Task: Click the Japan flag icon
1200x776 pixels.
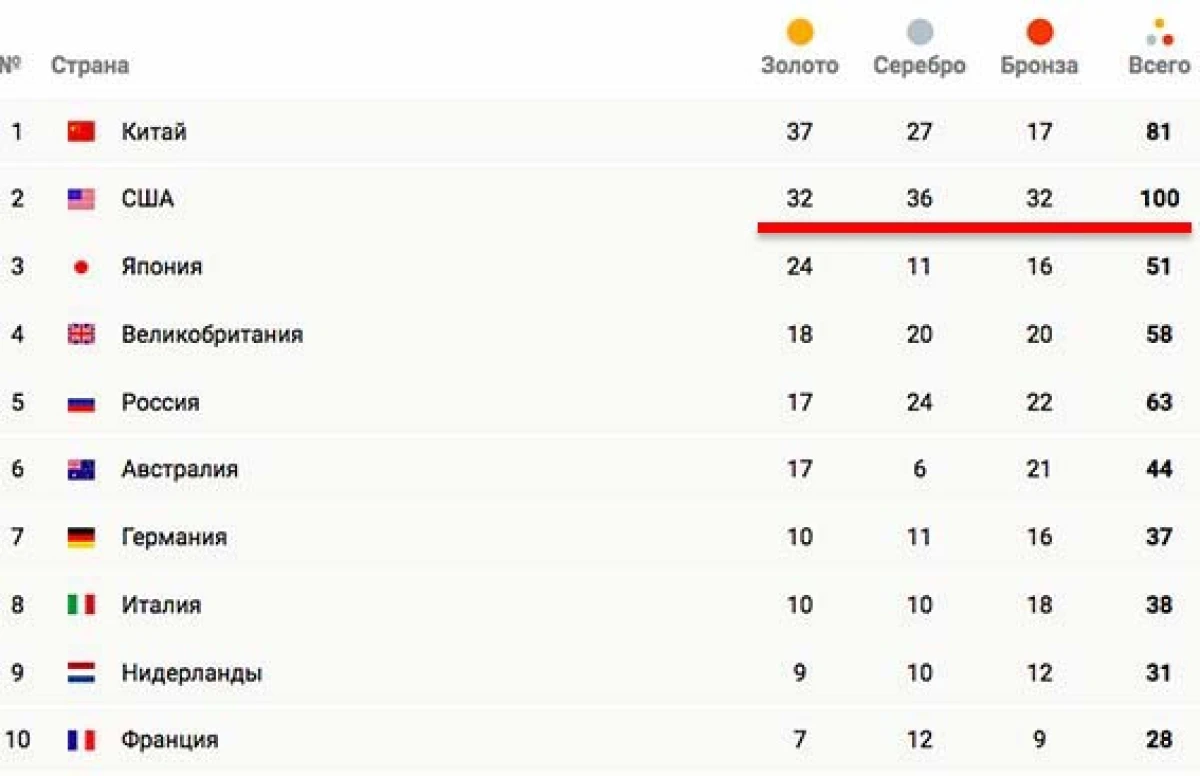Action: coord(81,267)
